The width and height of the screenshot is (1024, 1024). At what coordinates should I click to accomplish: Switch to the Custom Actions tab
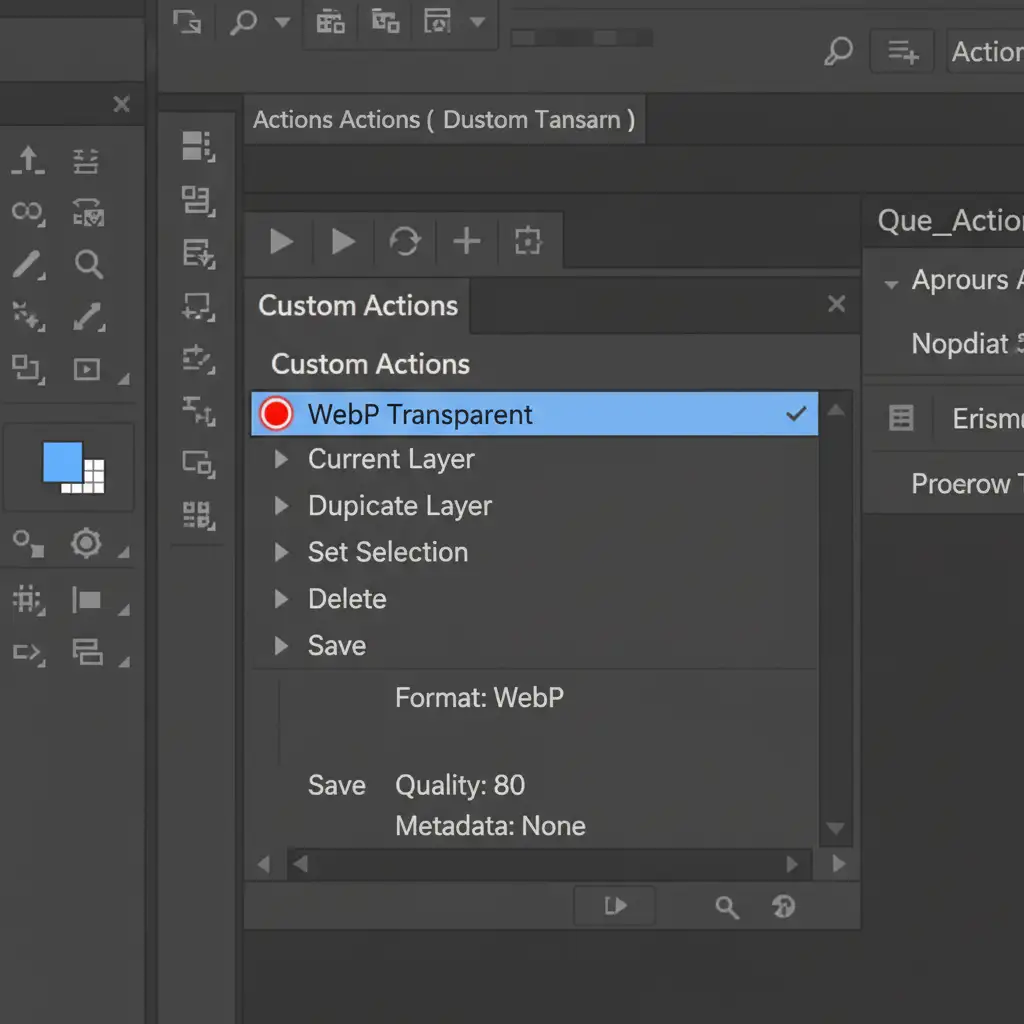pos(357,306)
